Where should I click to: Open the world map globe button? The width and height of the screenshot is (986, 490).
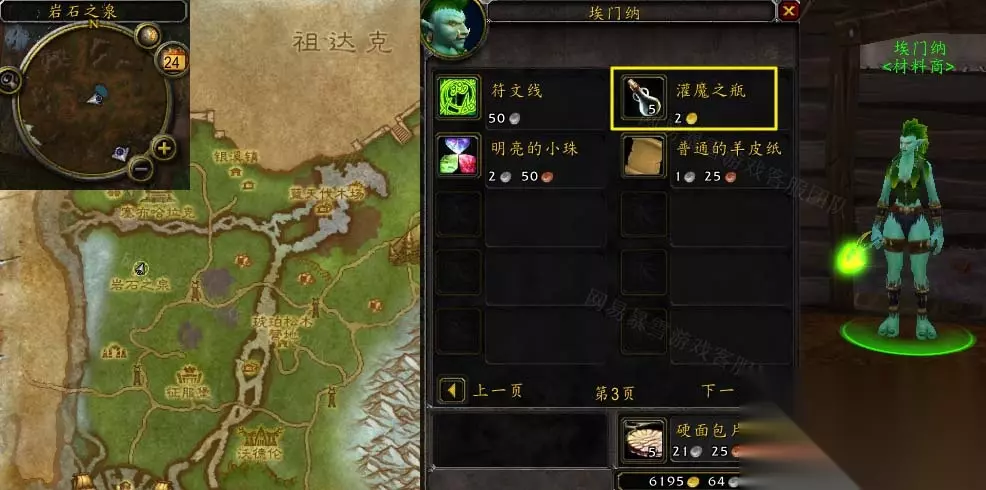click(148, 36)
